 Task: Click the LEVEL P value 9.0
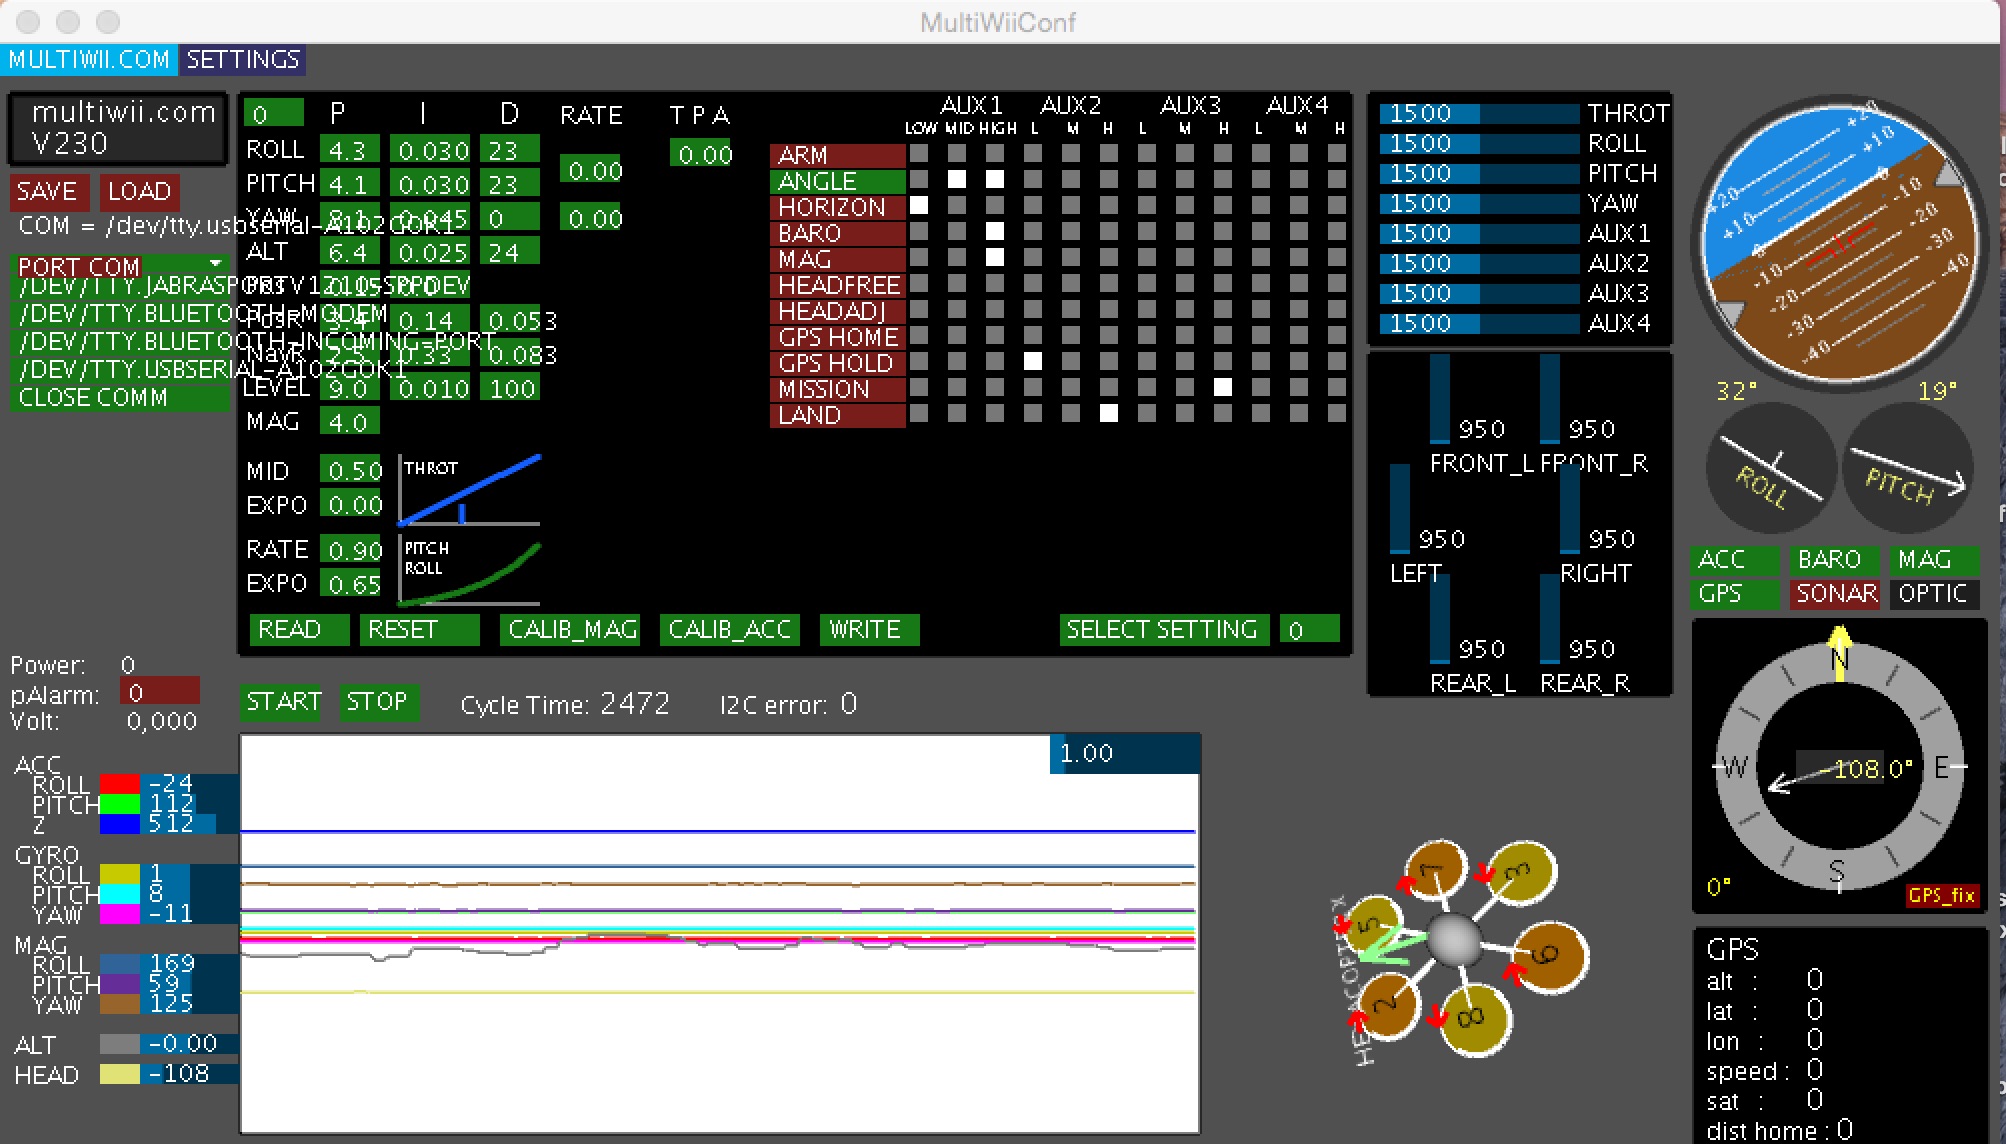[x=349, y=388]
